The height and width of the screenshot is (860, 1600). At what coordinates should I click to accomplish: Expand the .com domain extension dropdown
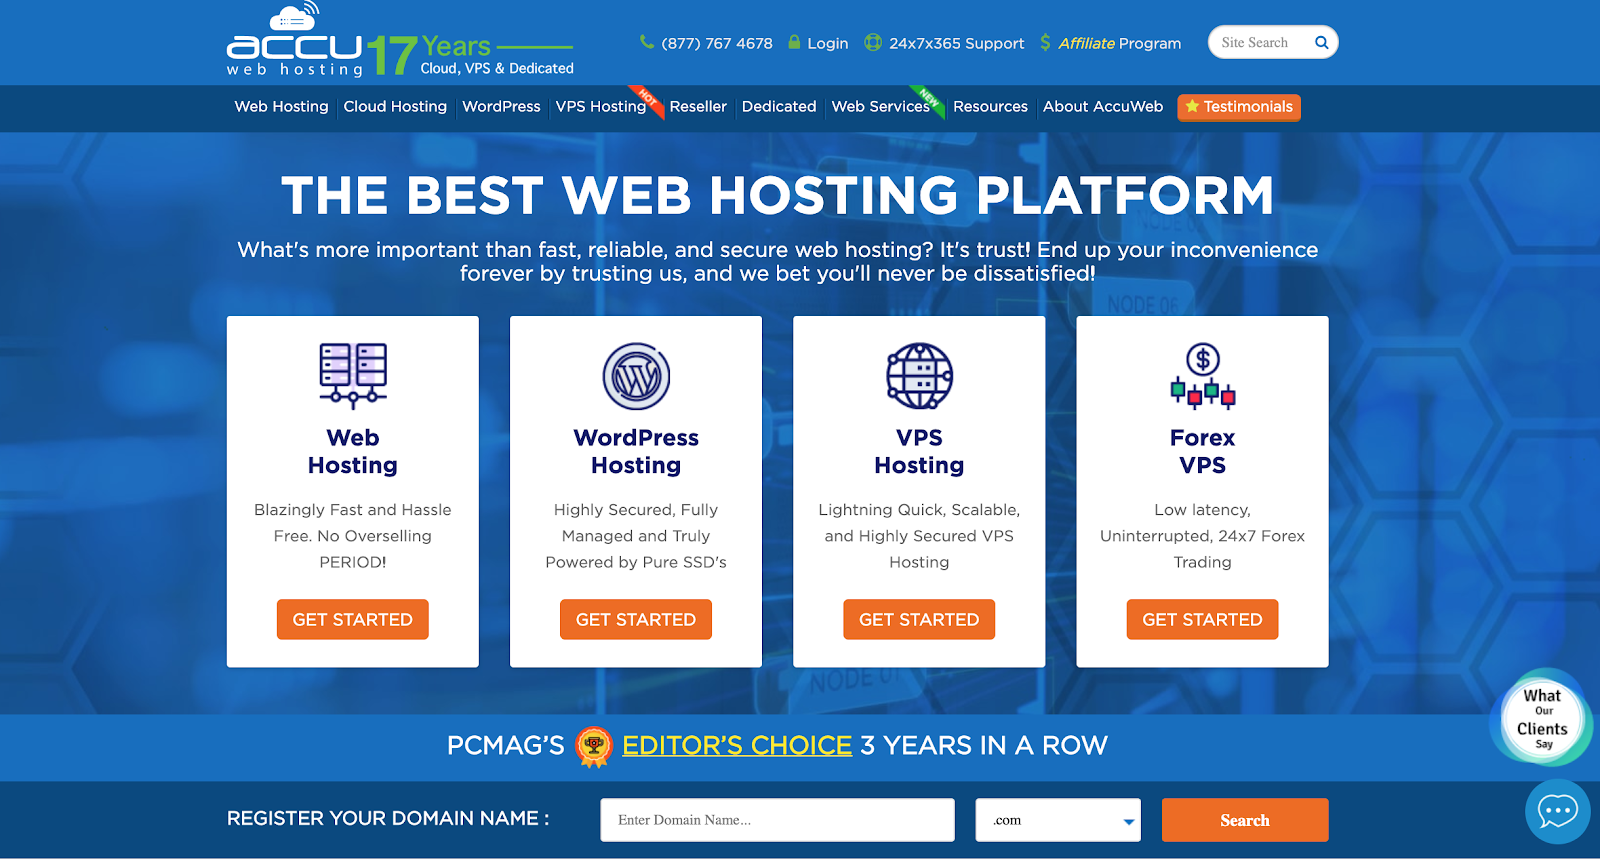pyautogui.click(x=1058, y=820)
